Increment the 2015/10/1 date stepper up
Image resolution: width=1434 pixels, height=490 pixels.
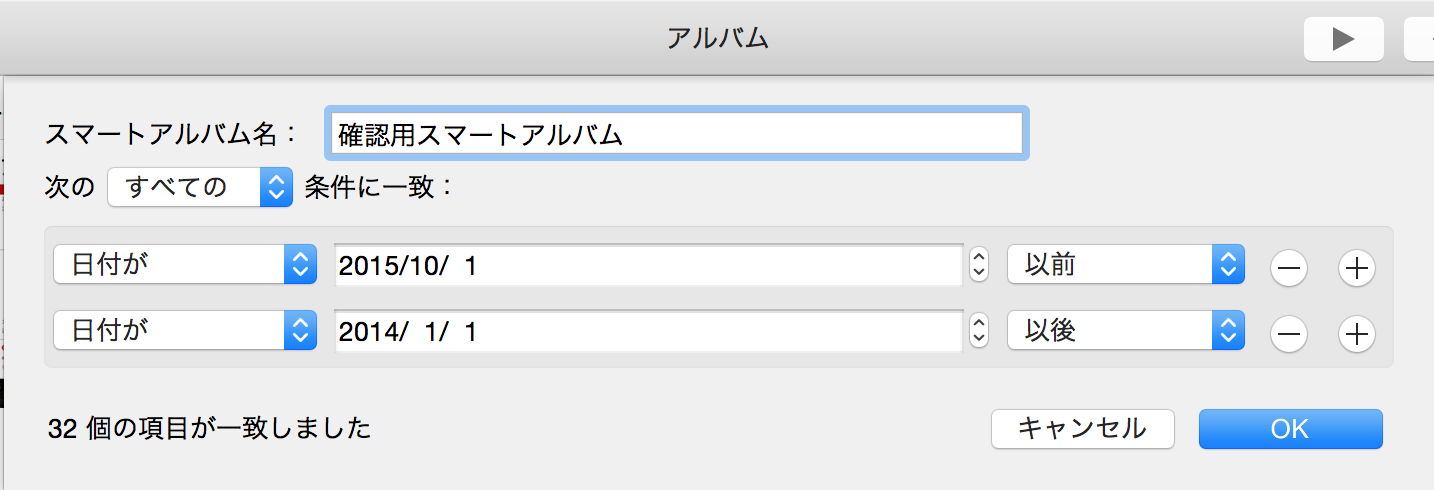click(980, 258)
